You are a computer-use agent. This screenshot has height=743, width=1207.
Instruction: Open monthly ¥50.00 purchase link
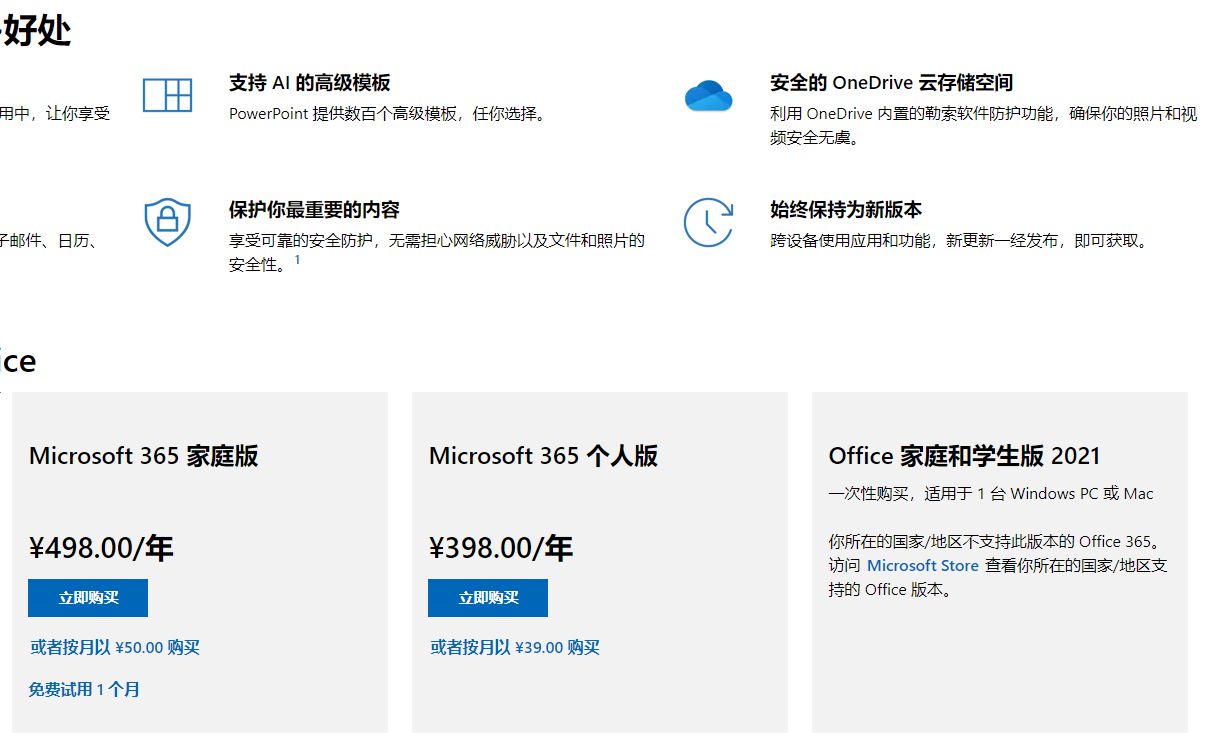click(115, 648)
